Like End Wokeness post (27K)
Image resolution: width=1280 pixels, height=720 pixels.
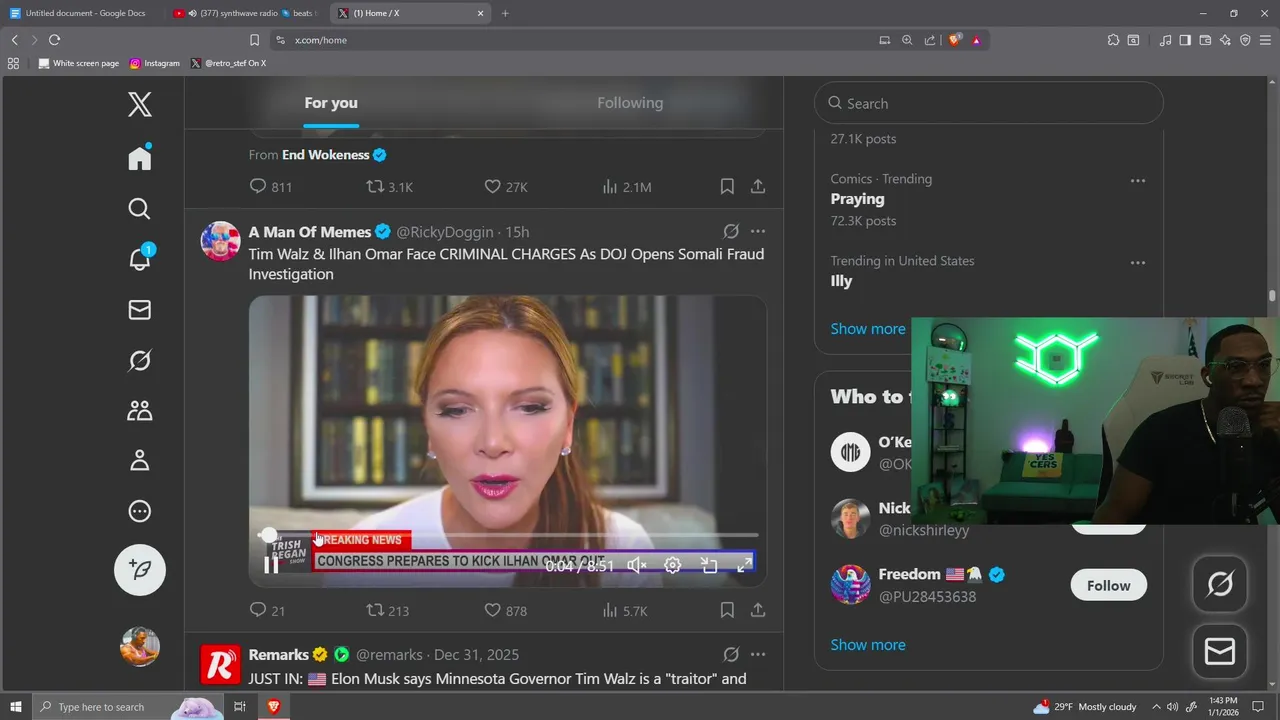[x=505, y=187]
